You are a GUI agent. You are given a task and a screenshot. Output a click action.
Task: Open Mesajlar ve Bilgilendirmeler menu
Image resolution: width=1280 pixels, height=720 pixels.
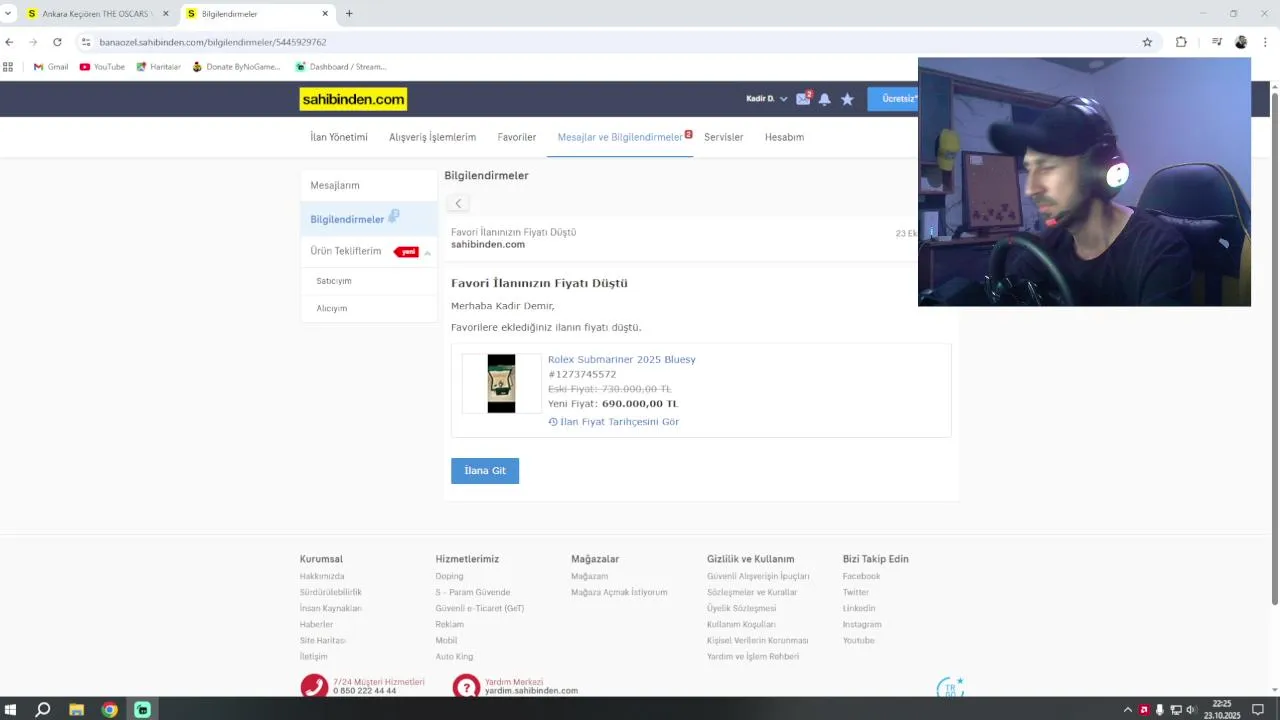click(x=620, y=137)
